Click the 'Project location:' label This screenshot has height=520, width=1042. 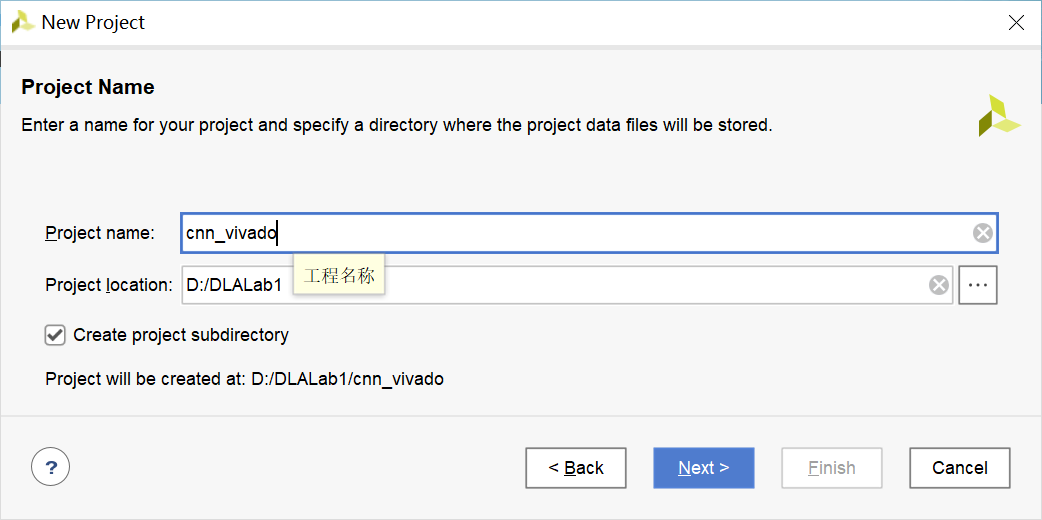(x=109, y=285)
